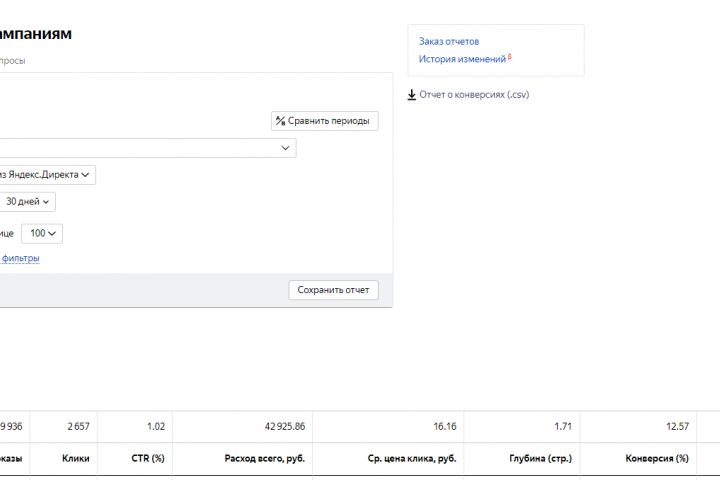720x480 pixels.
Task: Click the total spend value 42 925.86
Action: pos(284,426)
